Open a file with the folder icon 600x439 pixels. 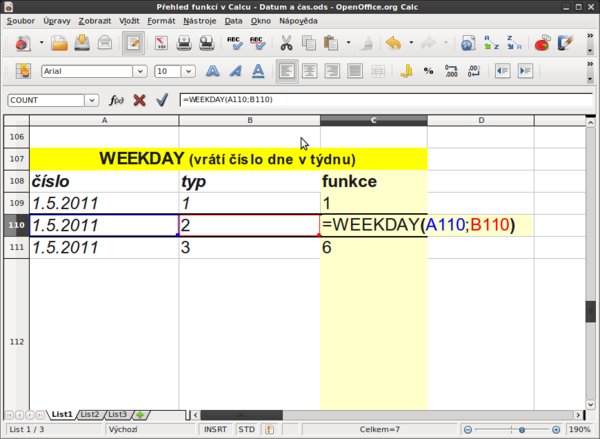[59, 43]
